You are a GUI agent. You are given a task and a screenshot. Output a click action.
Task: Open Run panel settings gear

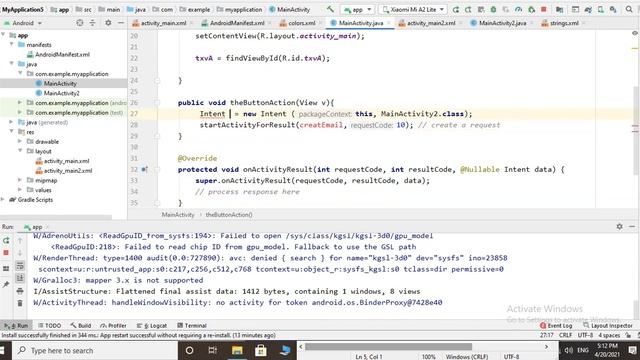point(619,226)
